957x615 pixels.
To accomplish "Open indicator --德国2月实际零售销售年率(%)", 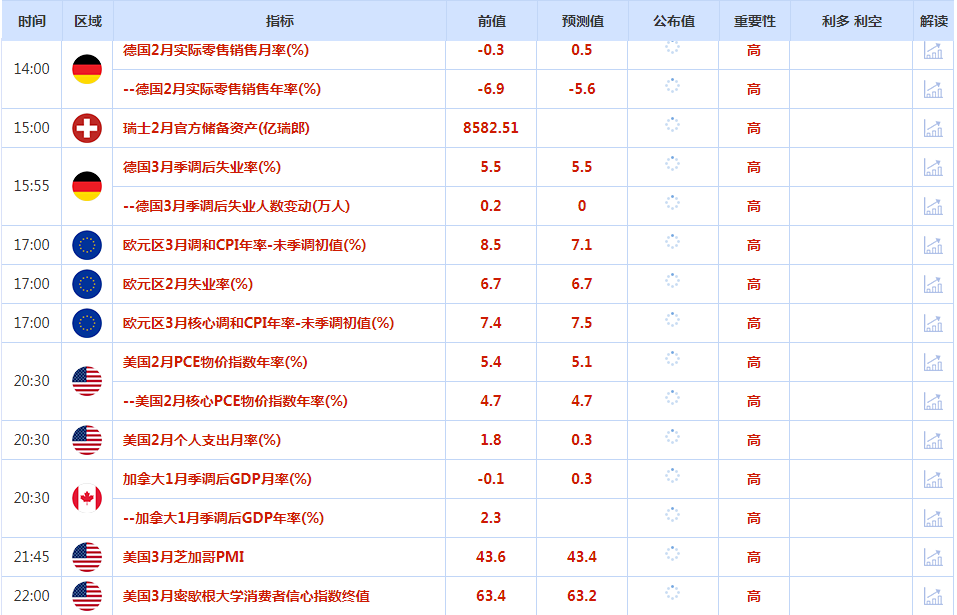I will click(x=222, y=89).
